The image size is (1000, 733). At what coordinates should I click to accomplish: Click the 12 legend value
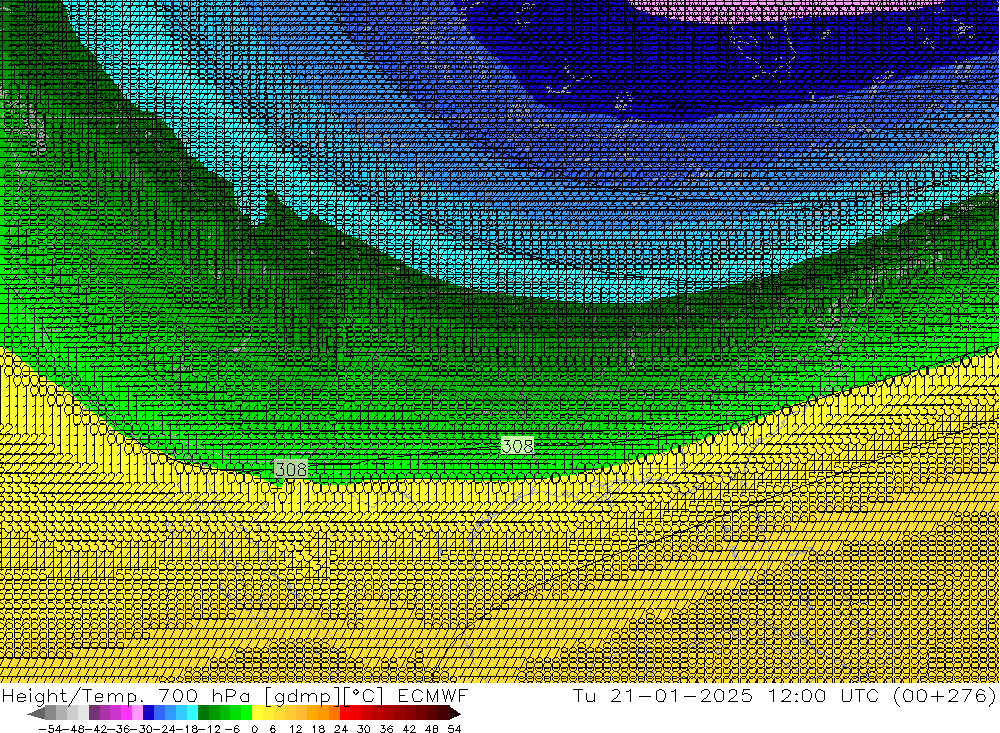tap(295, 729)
